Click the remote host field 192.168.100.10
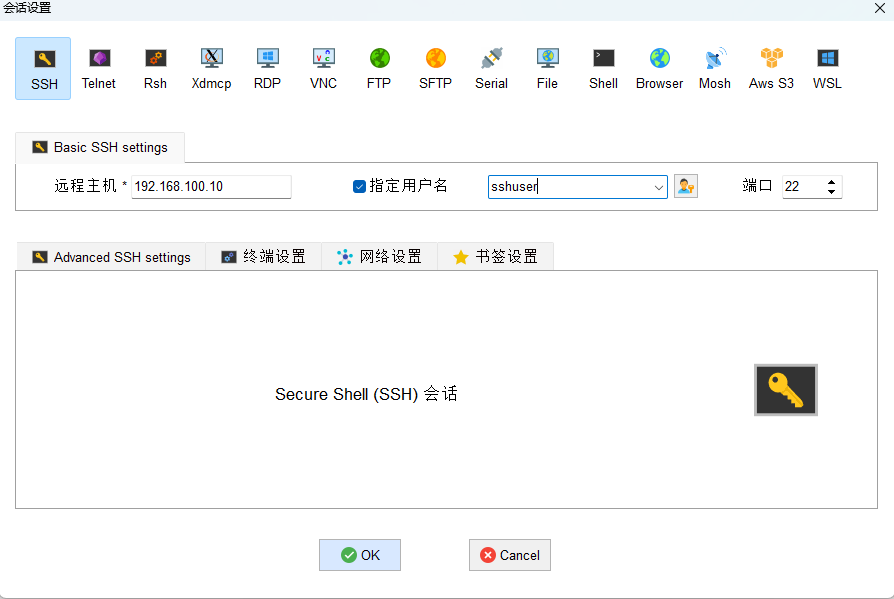Viewport: 894px width, 599px height. click(211, 187)
